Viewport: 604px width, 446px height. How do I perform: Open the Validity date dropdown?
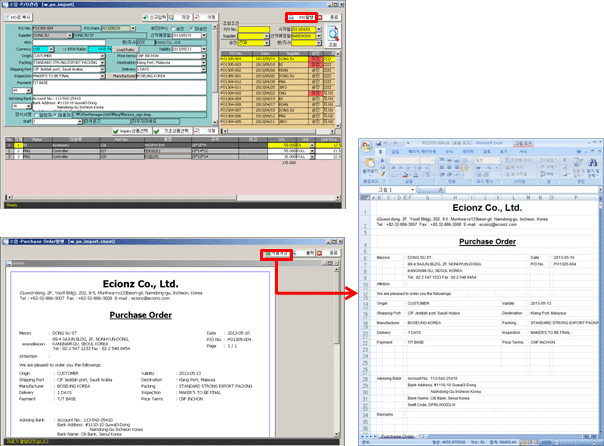coord(204,49)
